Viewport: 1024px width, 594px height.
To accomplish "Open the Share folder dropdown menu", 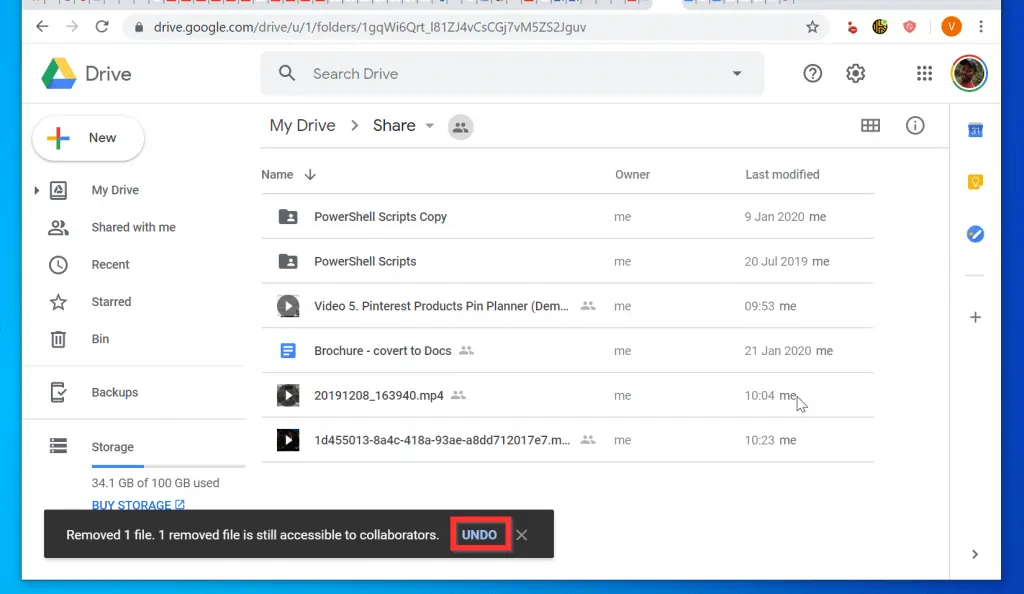I will [429, 126].
